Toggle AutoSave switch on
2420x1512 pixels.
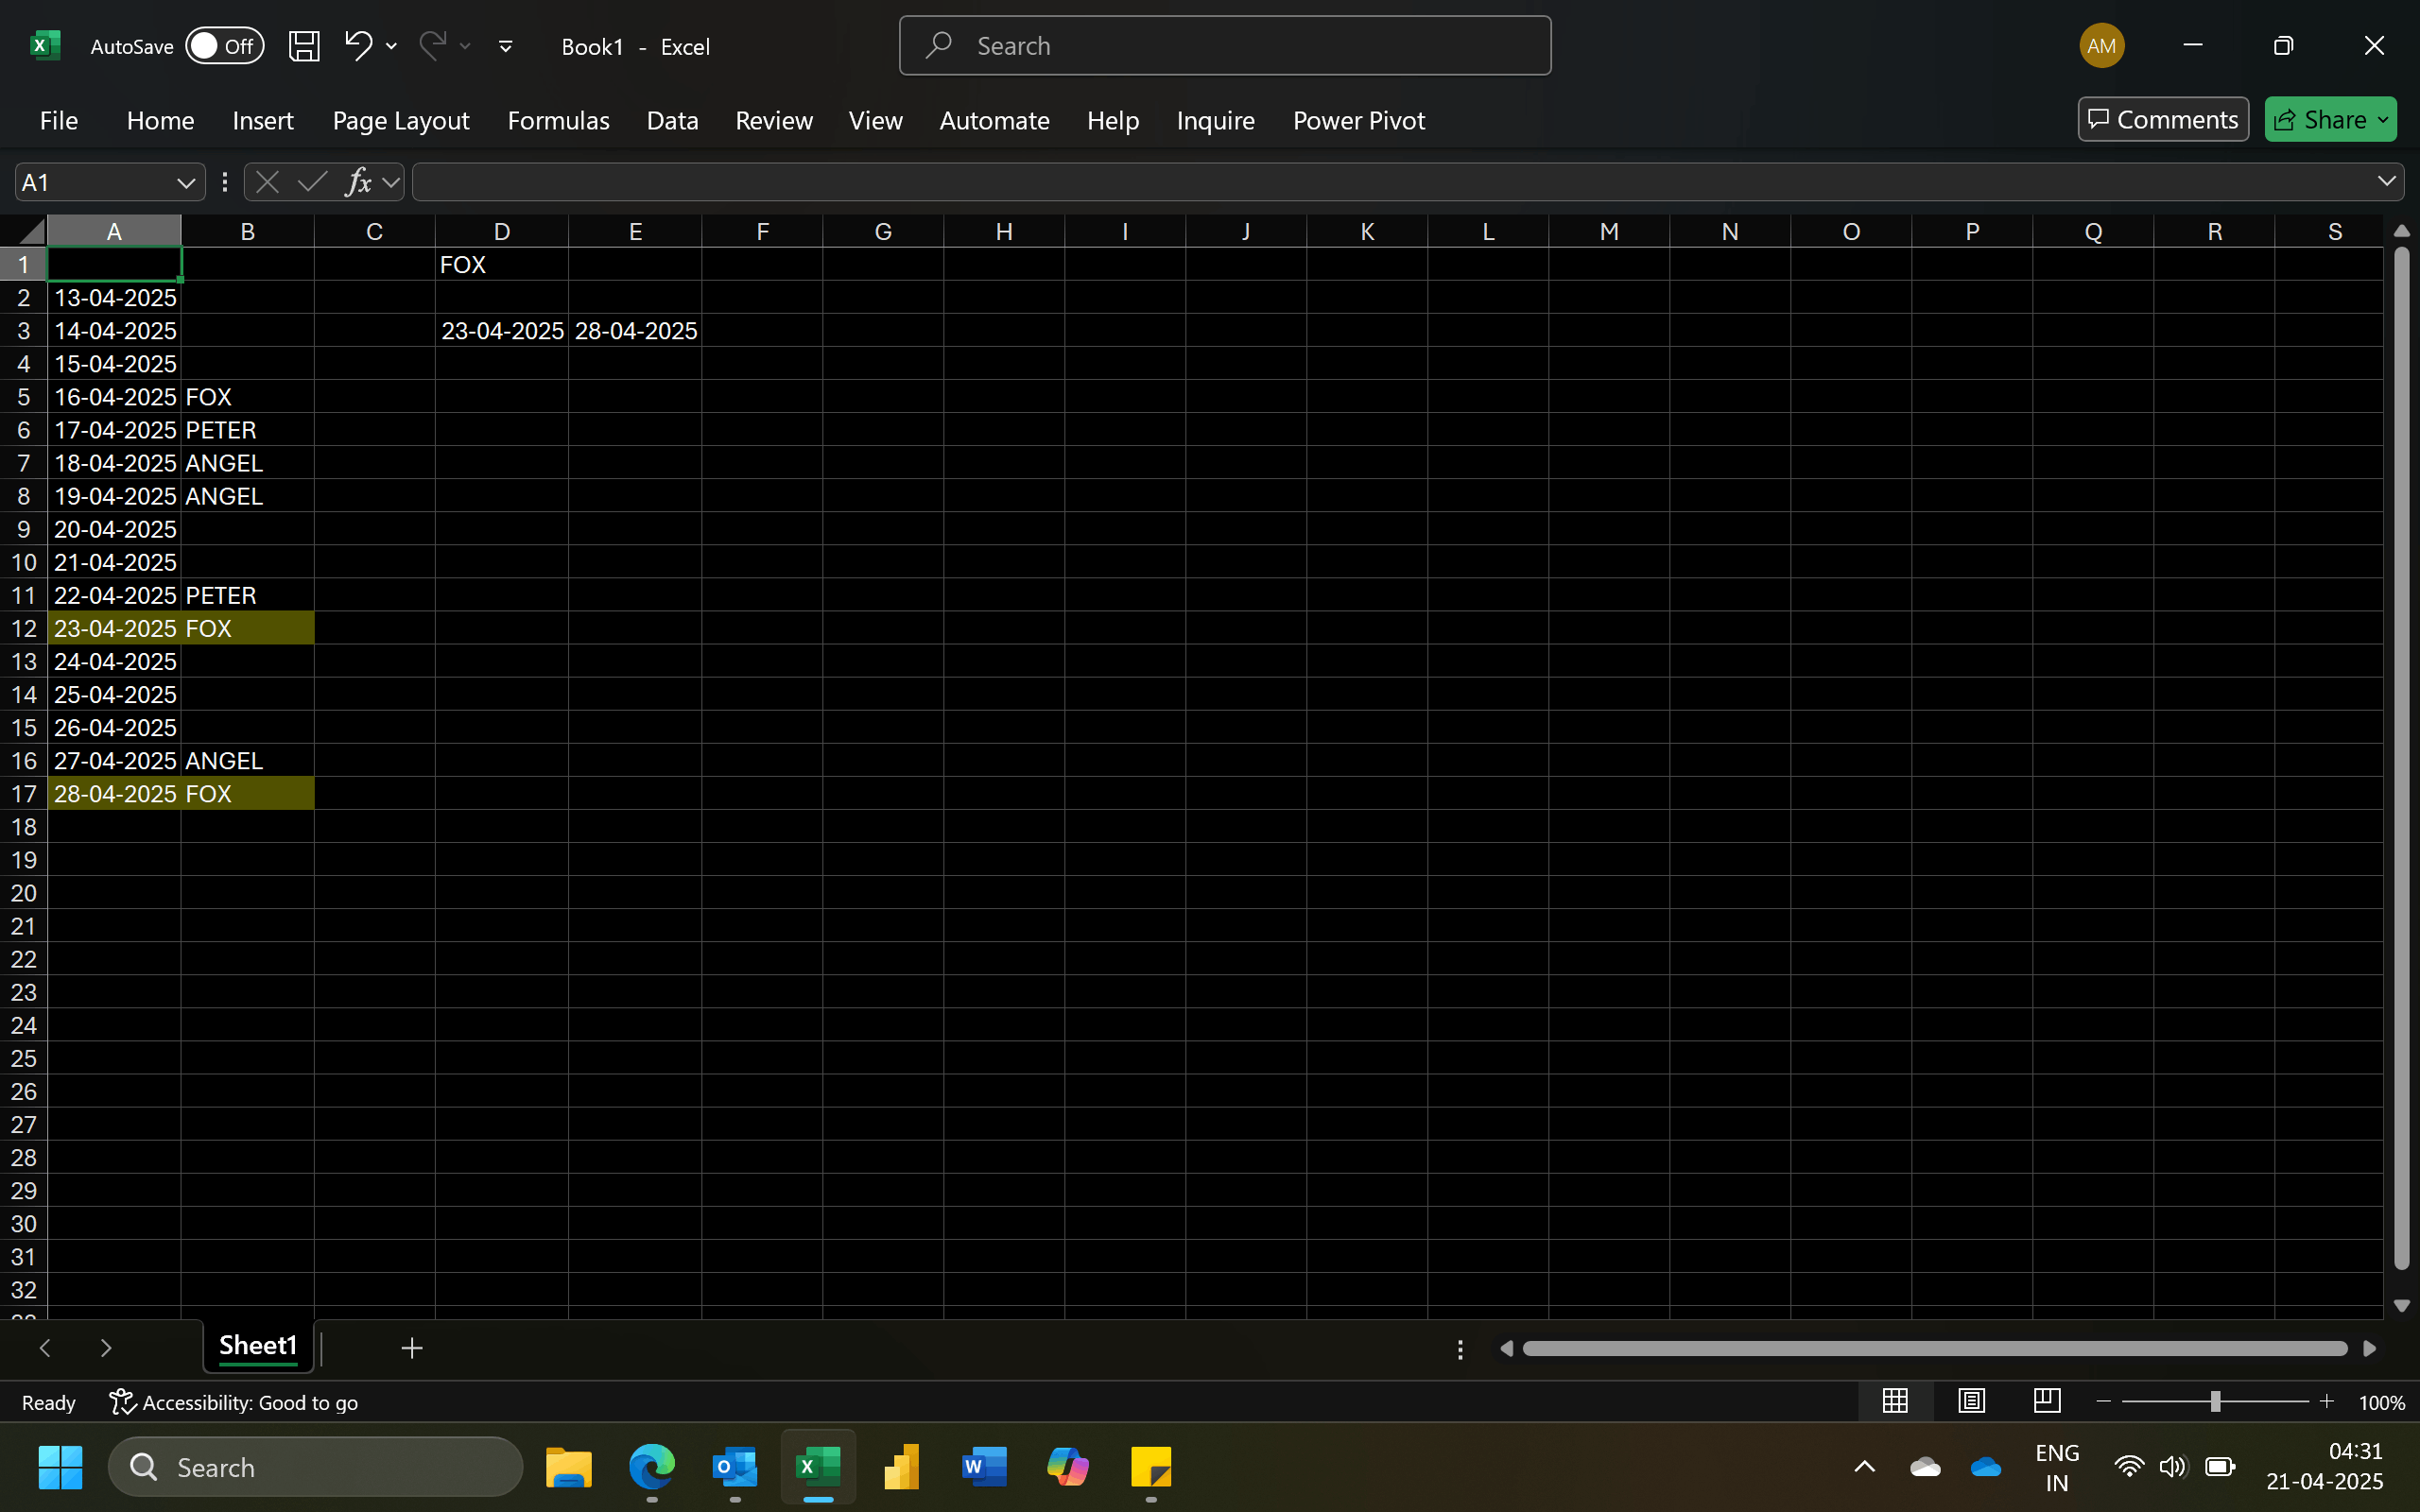click(224, 46)
